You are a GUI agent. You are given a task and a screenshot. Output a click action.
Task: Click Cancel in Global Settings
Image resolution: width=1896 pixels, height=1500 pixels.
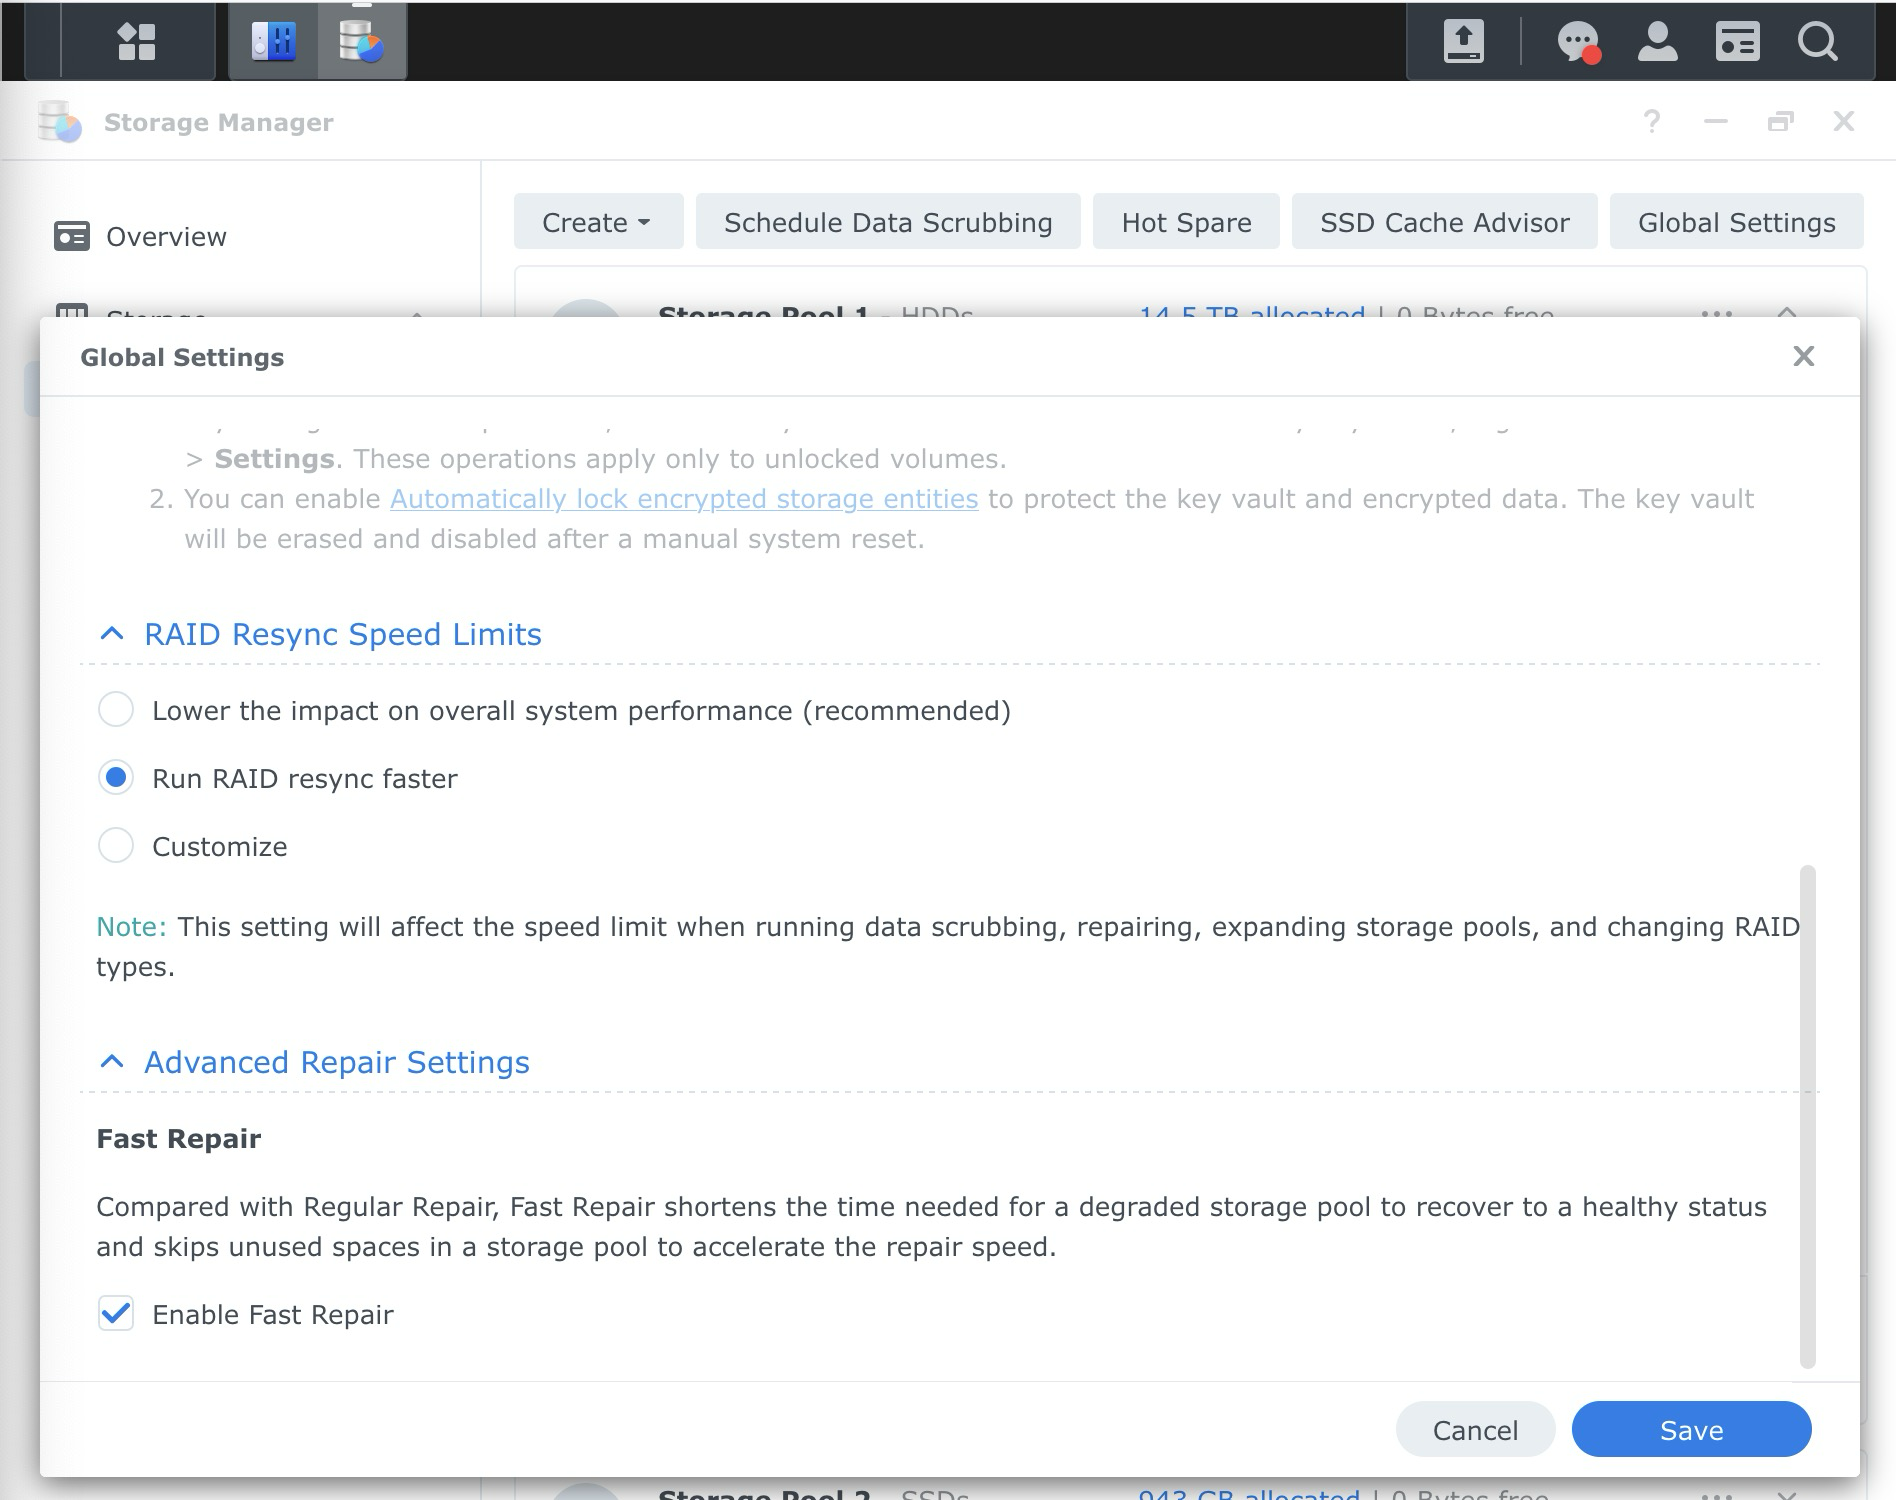pos(1475,1430)
